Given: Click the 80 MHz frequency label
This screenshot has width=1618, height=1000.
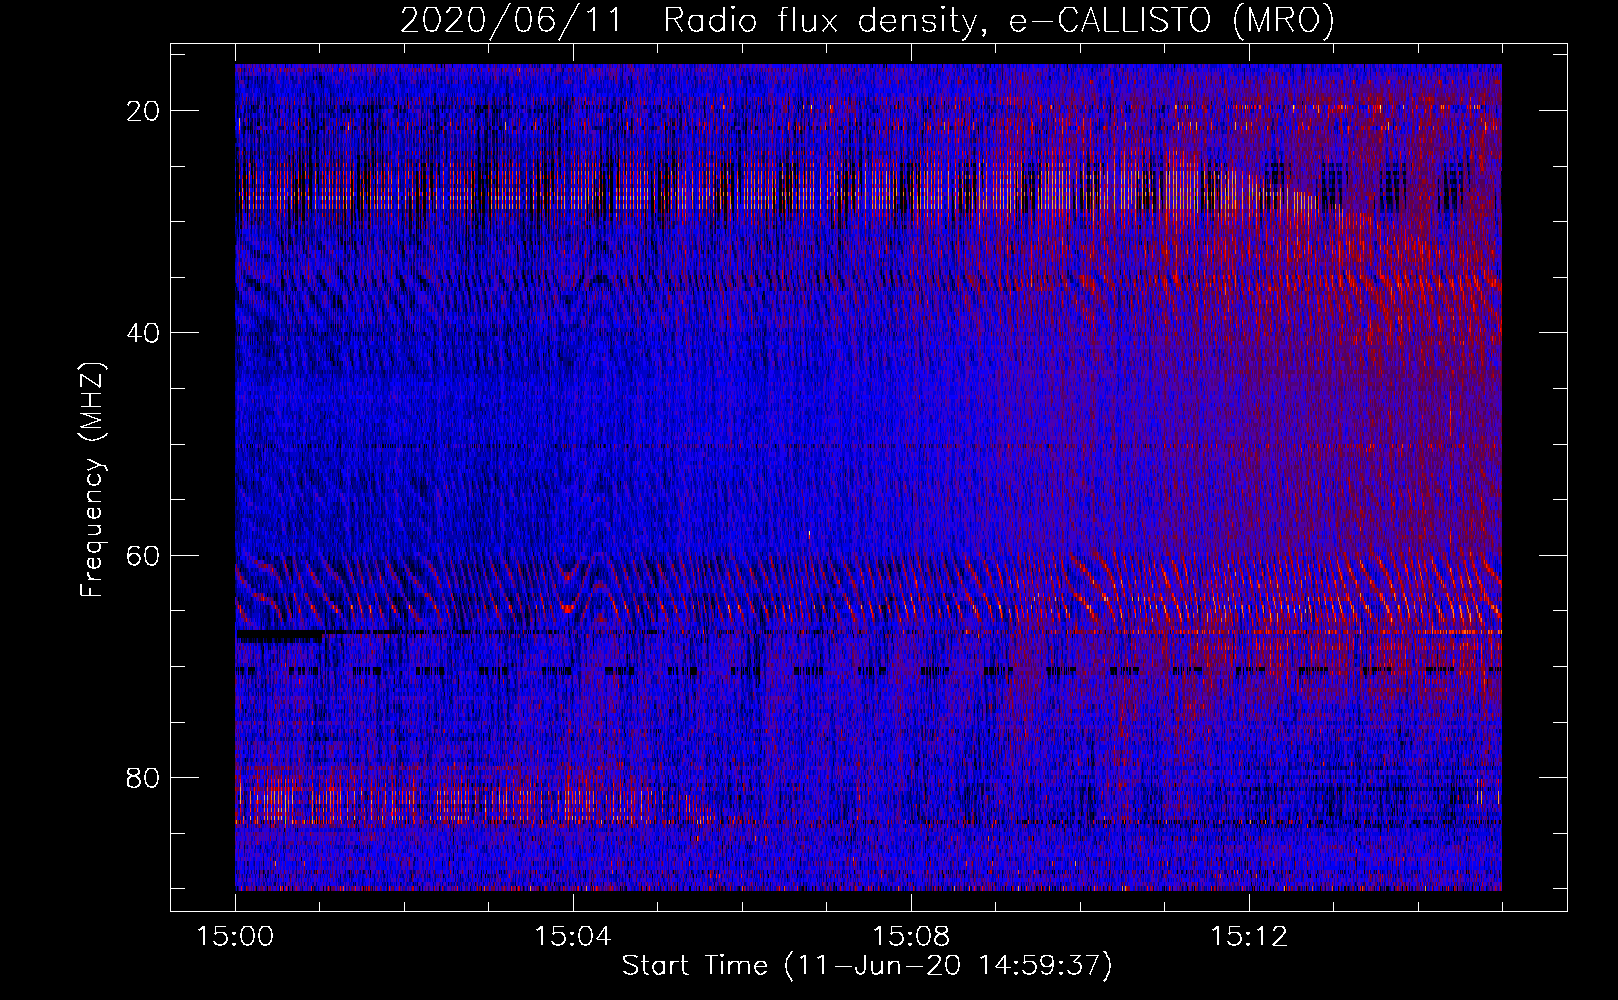Looking at the screenshot, I should tap(143, 777).
